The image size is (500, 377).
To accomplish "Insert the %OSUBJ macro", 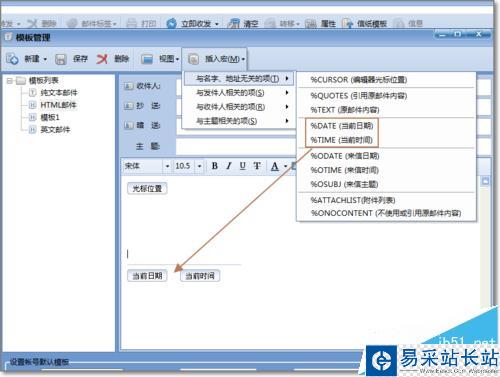I will (344, 184).
